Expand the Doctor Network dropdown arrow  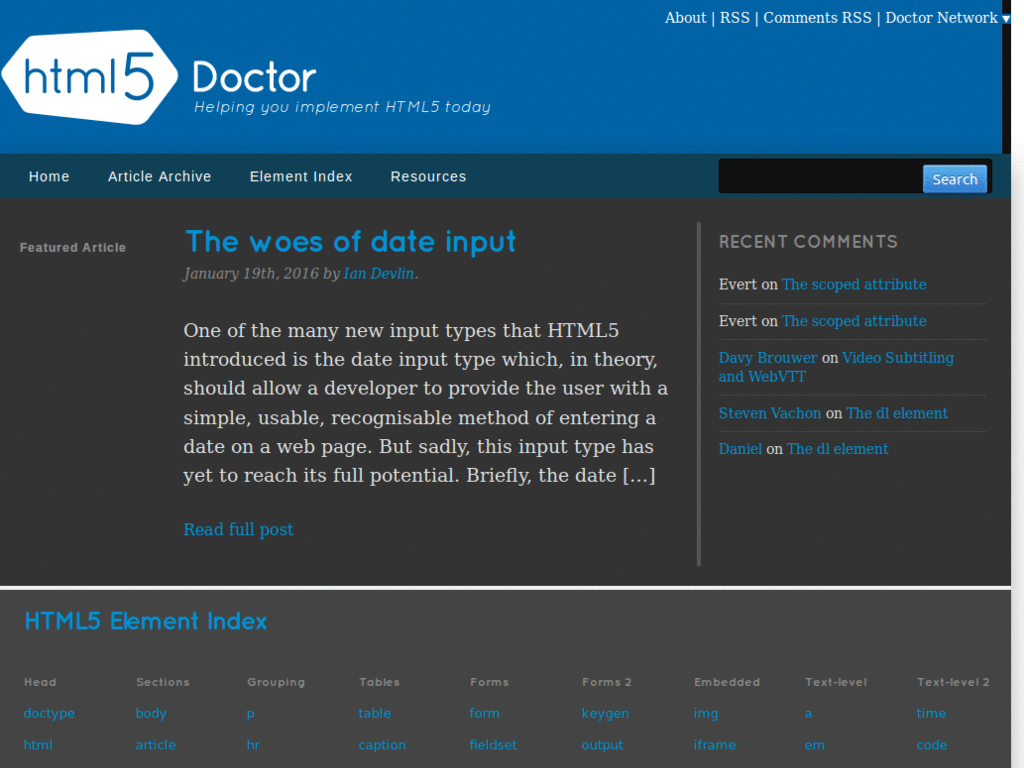click(x=1006, y=19)
